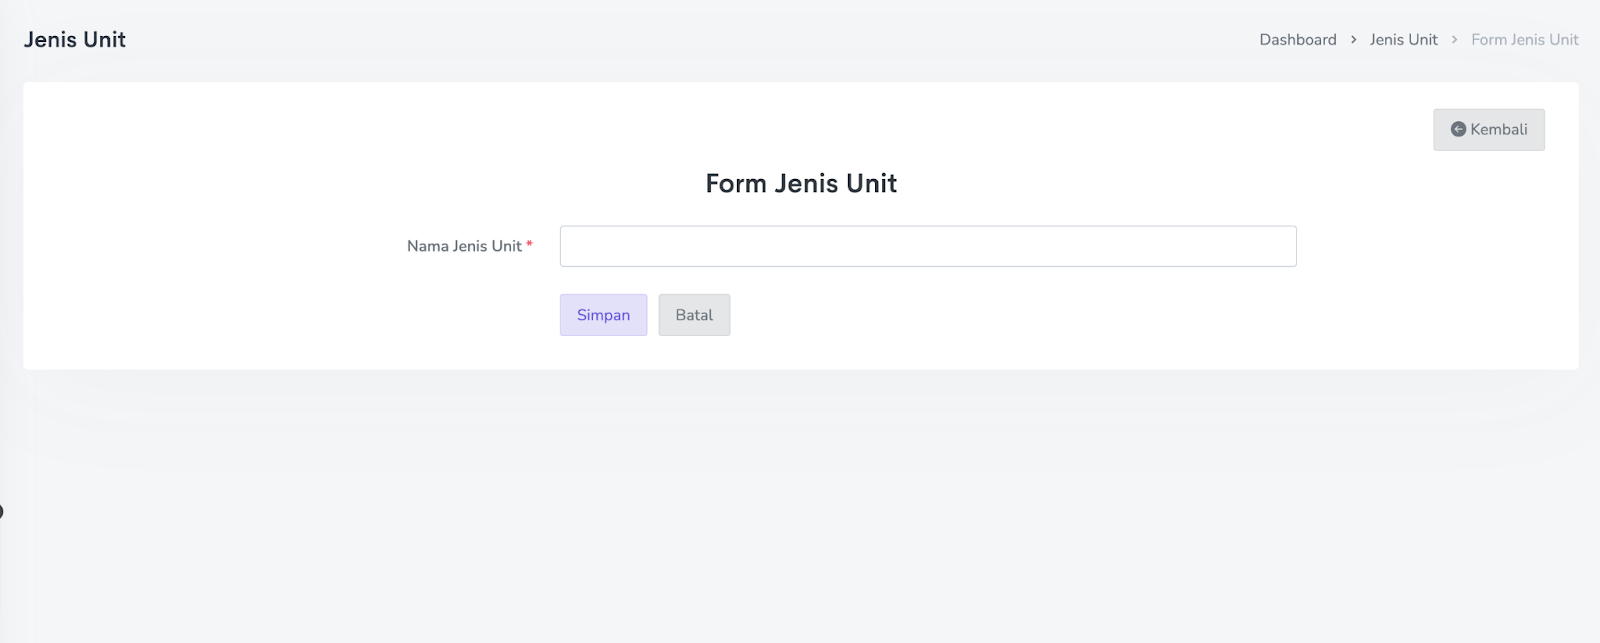Click the Nama Jenis Unit label
Screen dimensions: 1600x643
pos(464,246)
